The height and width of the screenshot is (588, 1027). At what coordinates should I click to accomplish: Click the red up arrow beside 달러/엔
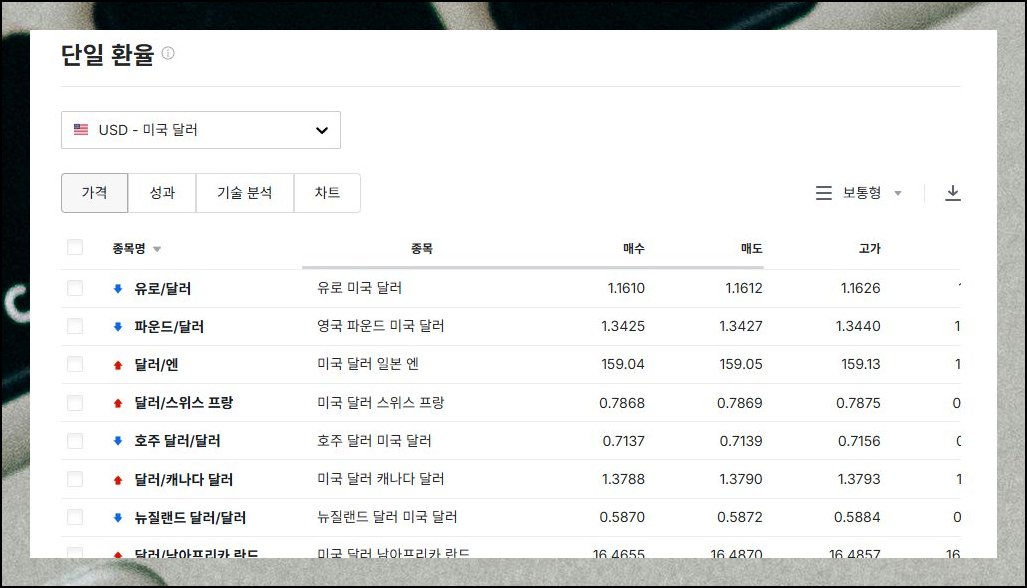(x=118, y=365)
